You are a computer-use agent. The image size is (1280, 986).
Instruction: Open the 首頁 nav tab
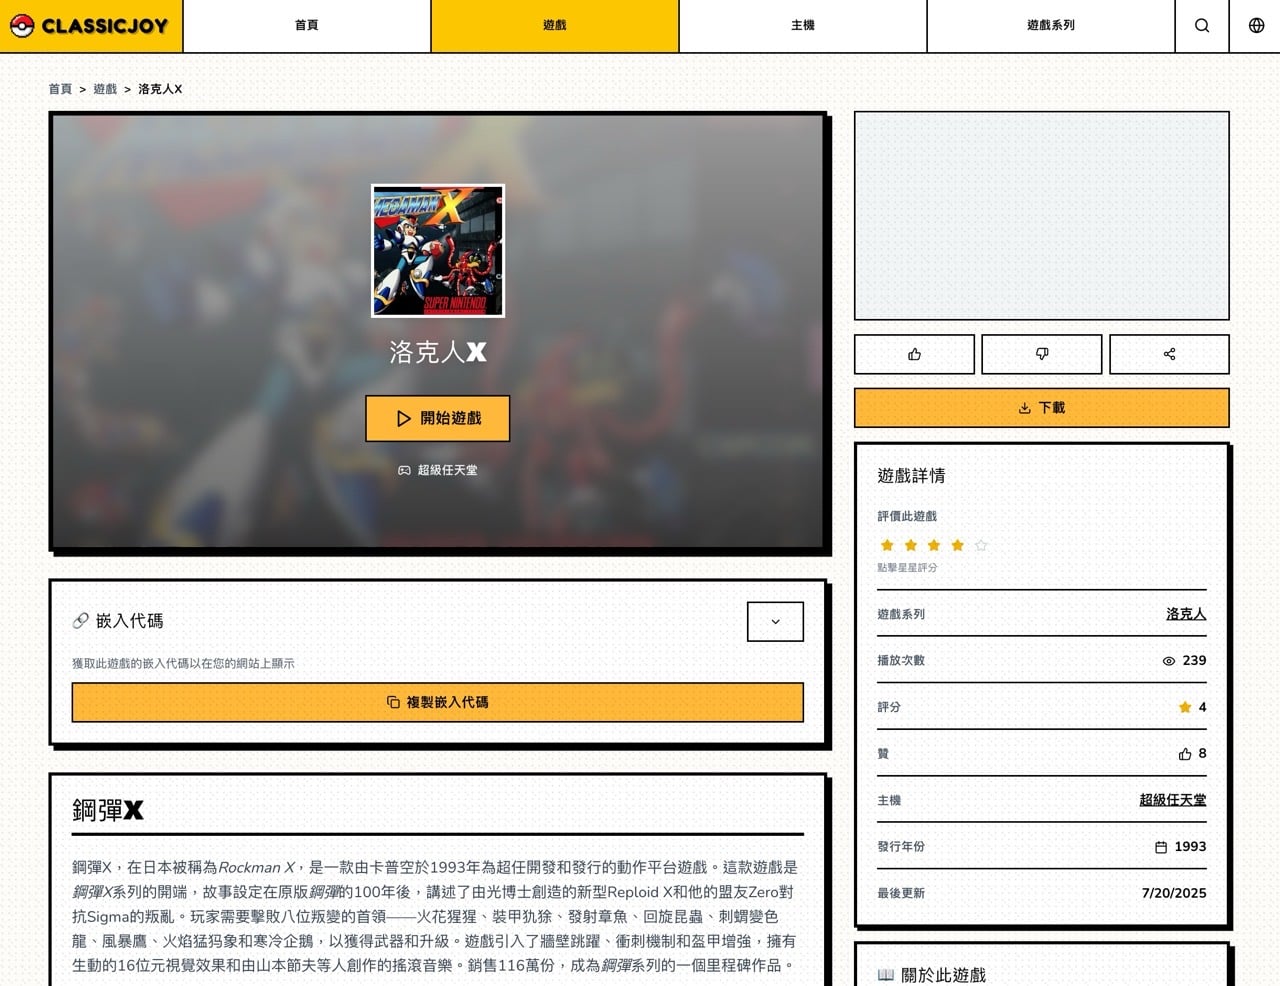coord(307,26)
